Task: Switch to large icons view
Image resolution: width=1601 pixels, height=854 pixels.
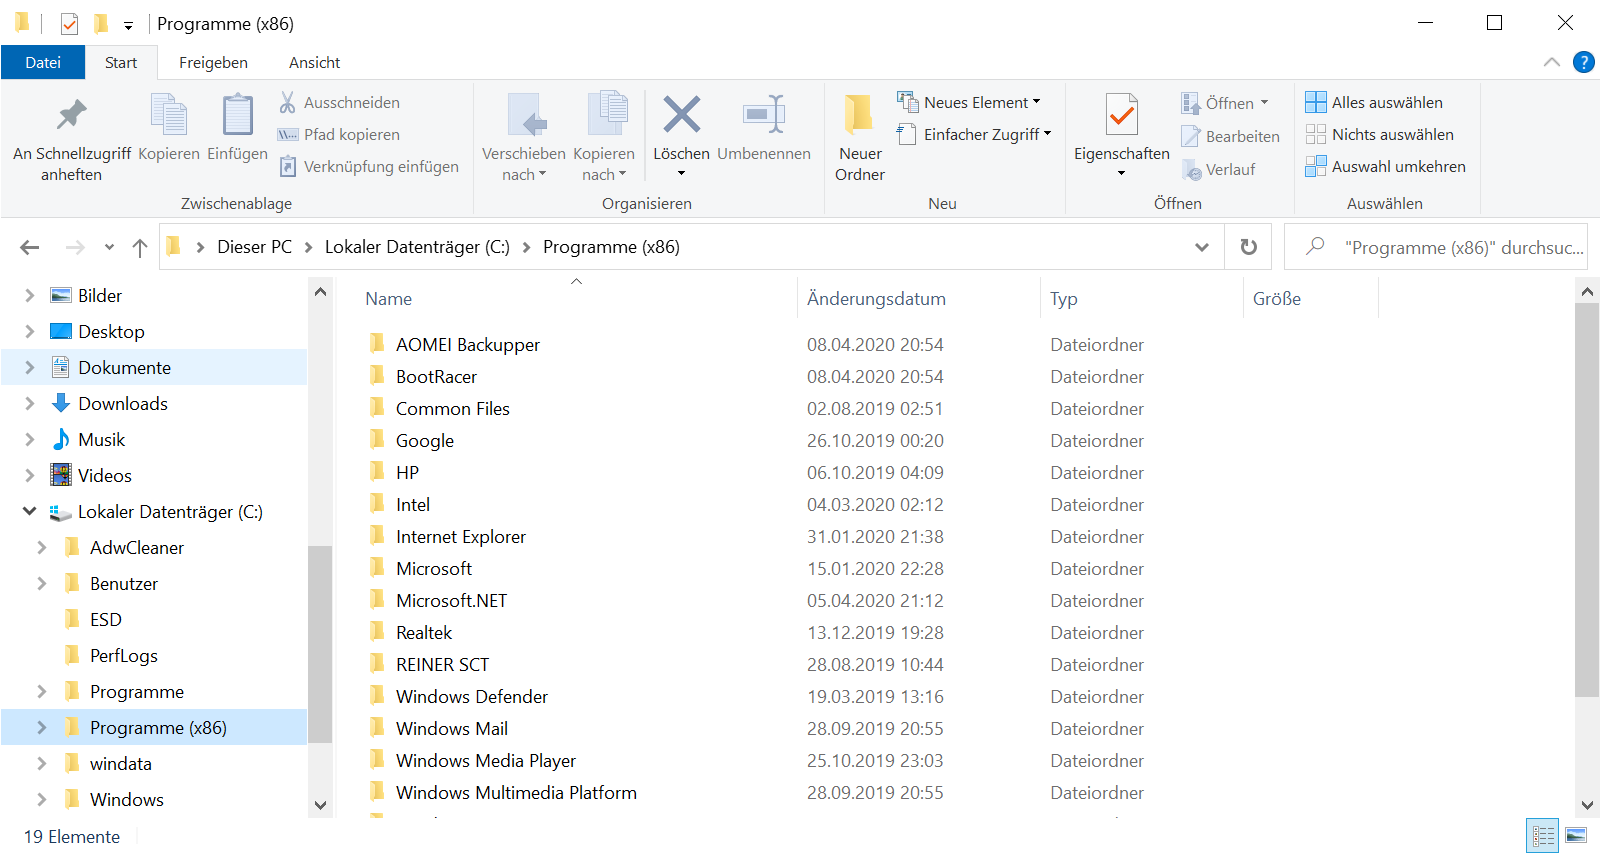Action: [1576, 836]
